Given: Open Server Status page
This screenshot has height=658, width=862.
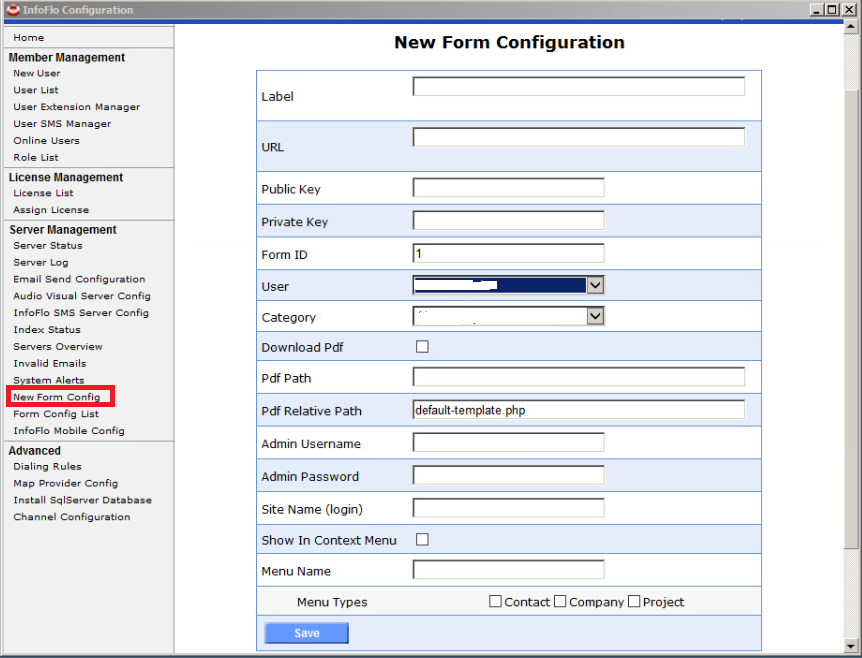Looking at the screenshot, I should click(x=48, y=245).
